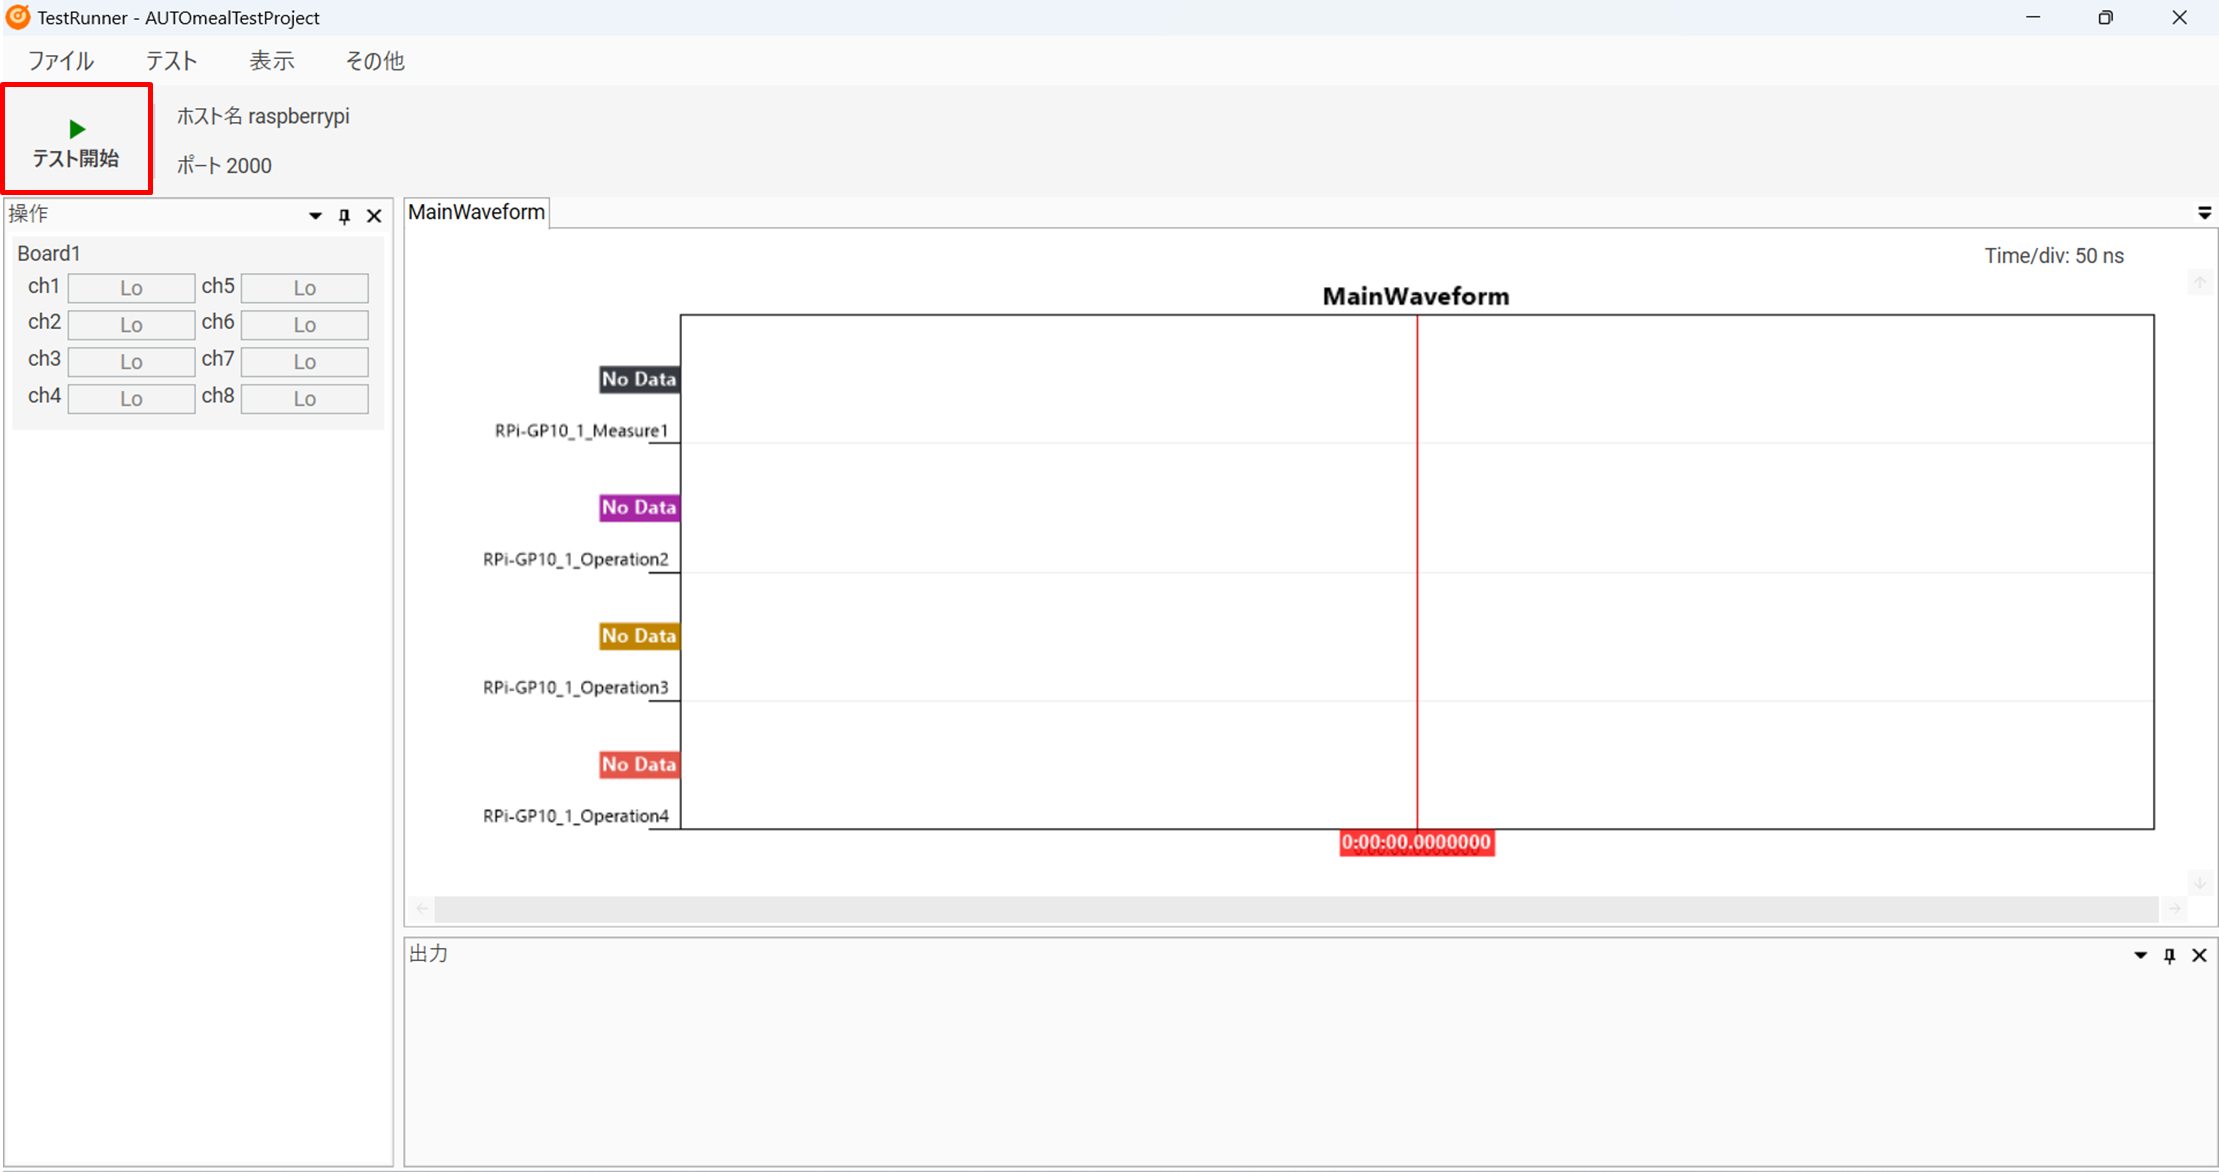Open the 表示 menu

click(271, 61)
